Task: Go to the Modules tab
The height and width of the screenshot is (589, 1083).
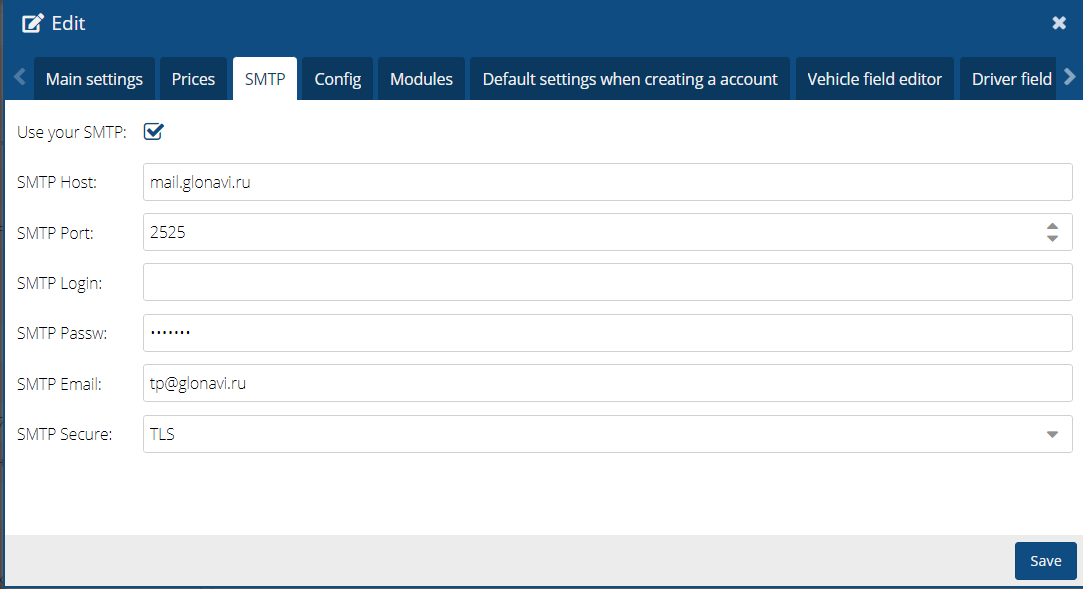Action: tap(421, 79)
